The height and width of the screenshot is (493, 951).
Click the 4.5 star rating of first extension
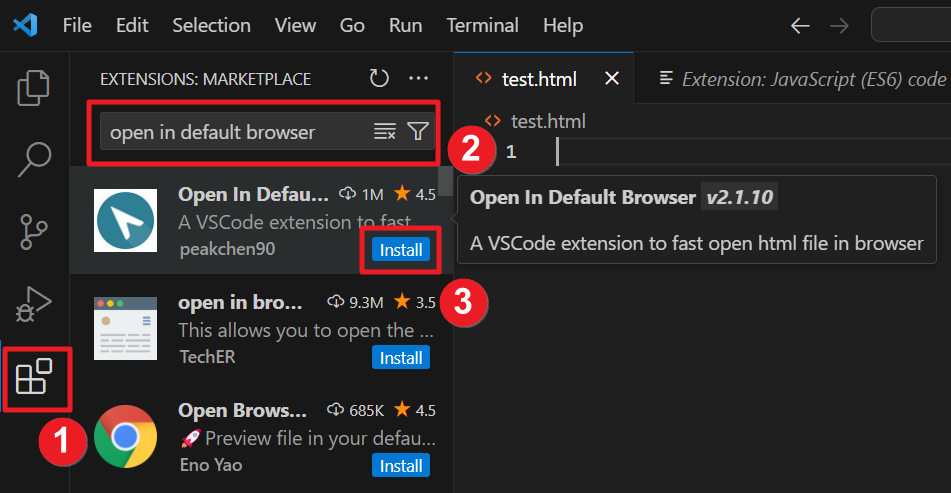click(415, 194)
